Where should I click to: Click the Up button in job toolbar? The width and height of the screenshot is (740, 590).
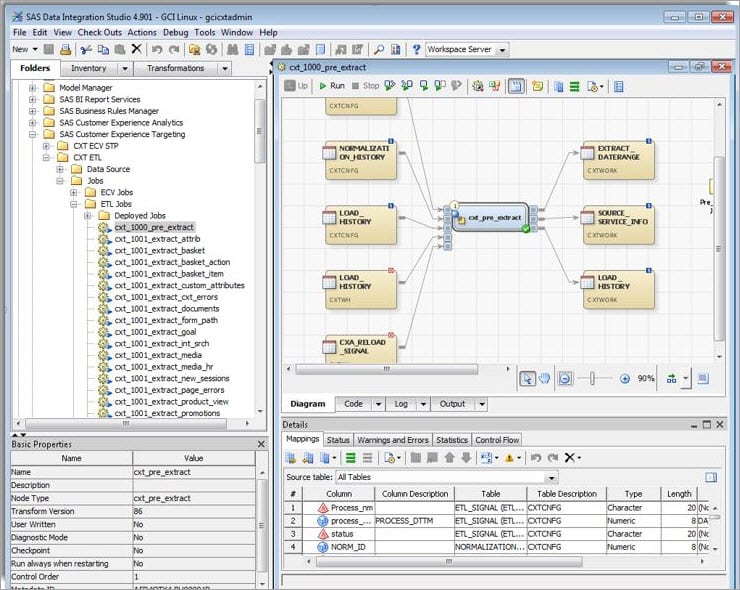point(296,86)
